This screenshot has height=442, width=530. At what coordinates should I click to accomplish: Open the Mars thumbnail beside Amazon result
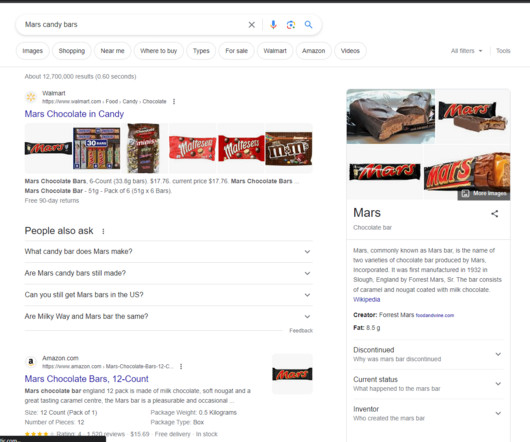pyautogui.click(x=292, y=374)
